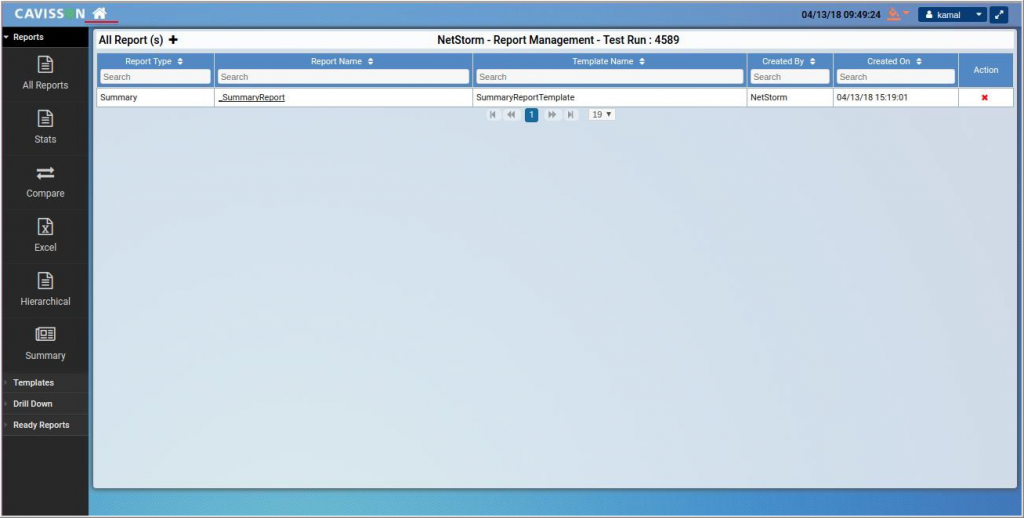Sort by Template Name column

(x=642, y=61)
